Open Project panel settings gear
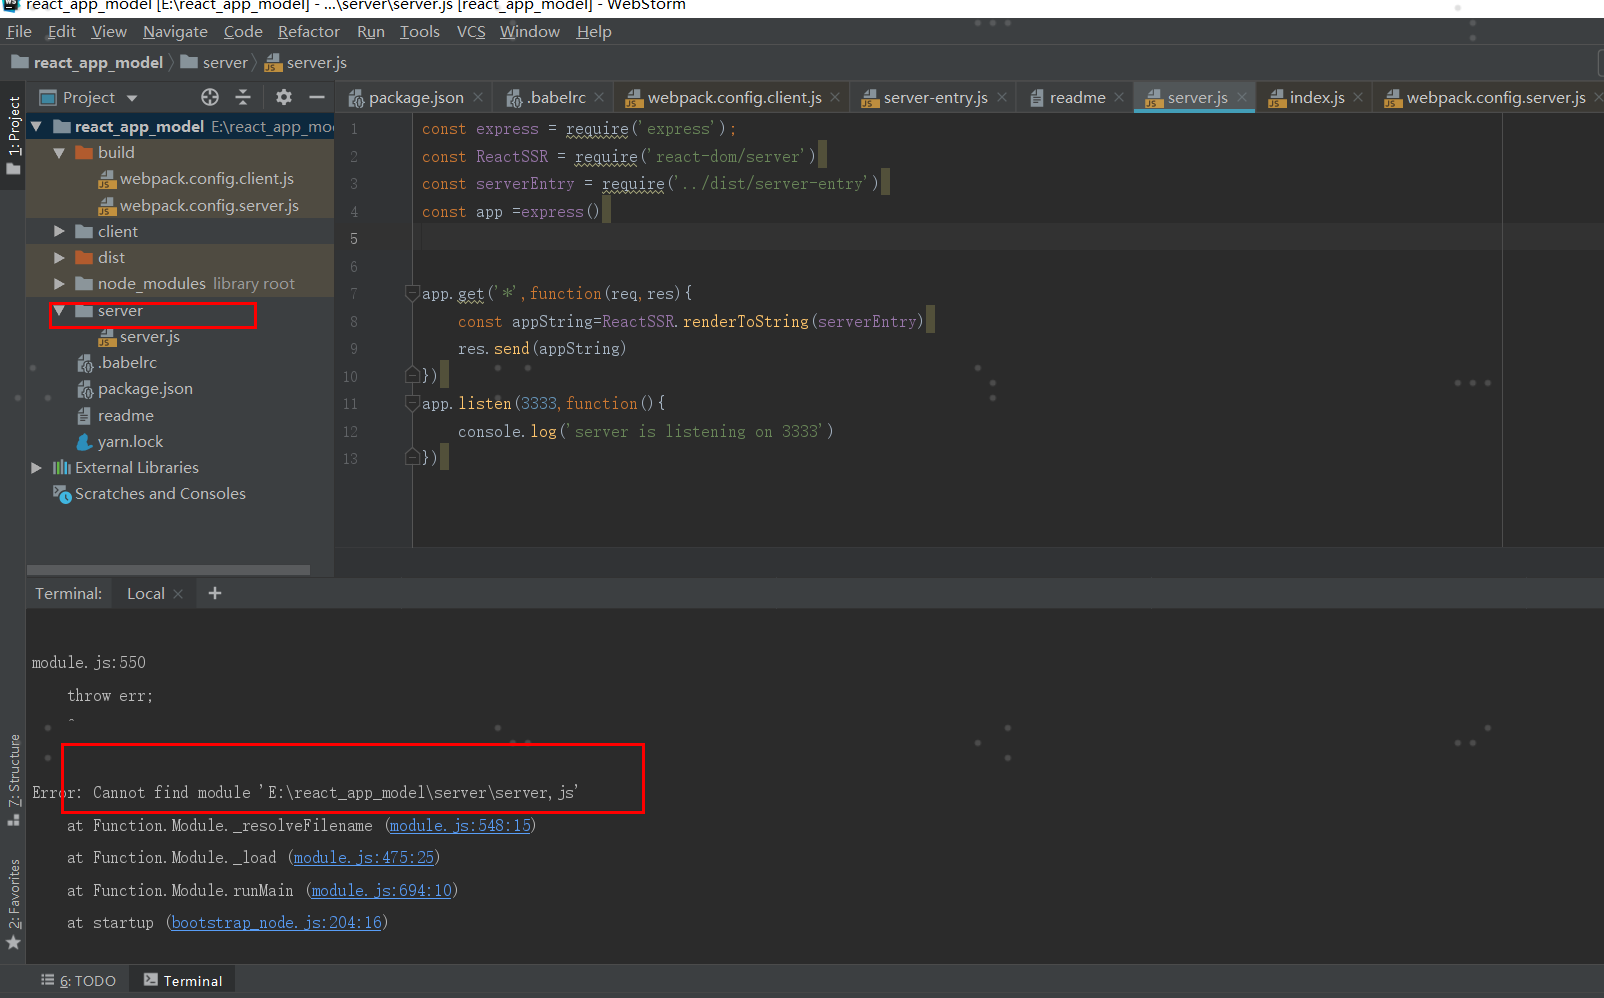This screenshot has height=998, width=1604. tap(284, 97)
